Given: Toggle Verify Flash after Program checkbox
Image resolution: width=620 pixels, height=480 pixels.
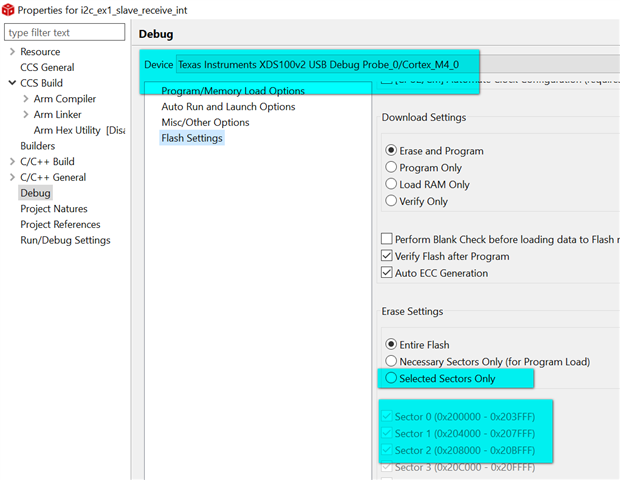Looking at the screenshot, I should click(387, 257).
